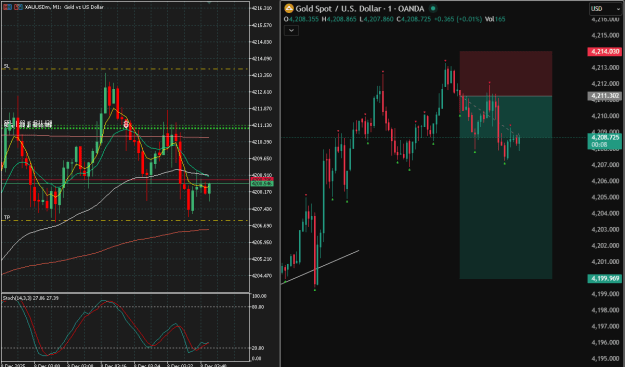Click the grey 4,211.302 entry price tag

coord(605,96)
